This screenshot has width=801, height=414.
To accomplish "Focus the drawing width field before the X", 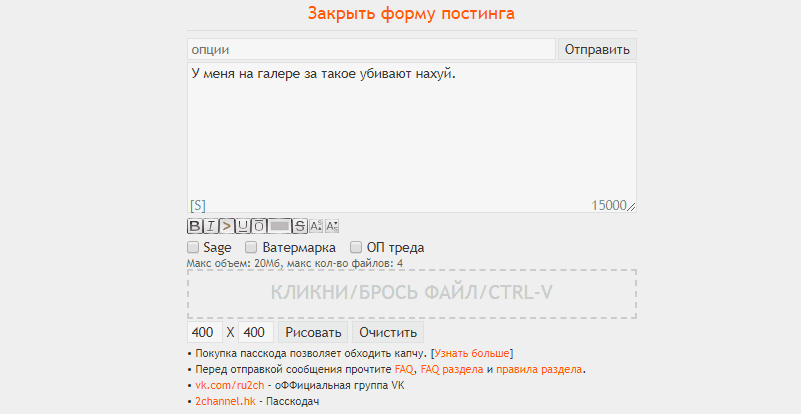I will pyautogui.click(x=205, y=332).
